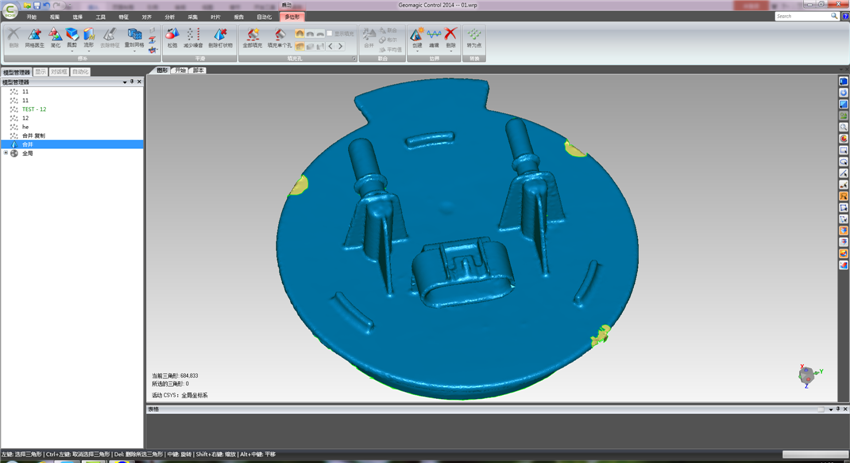Select the 填充单个孔 (Fill Single Hole) tool
Screen dimensions: 850x463
click(x=279, y=37)
